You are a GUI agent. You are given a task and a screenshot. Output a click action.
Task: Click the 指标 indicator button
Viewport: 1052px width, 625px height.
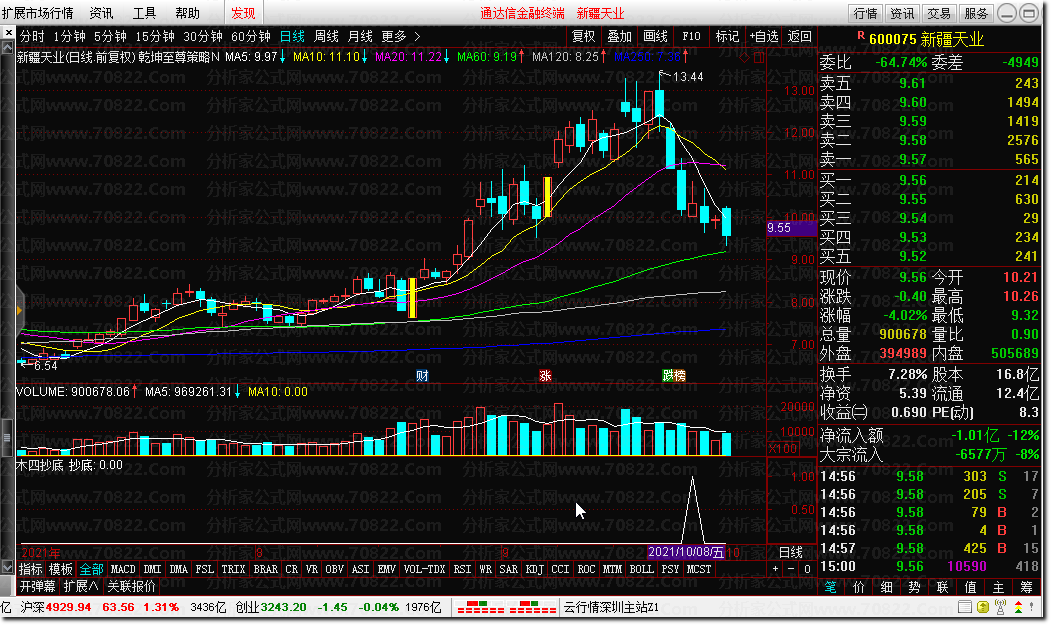click(x=31, y=569)
